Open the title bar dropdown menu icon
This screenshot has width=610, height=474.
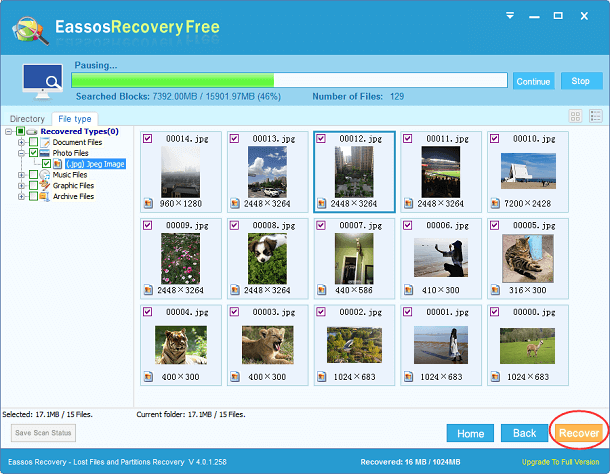coord(510,15)
